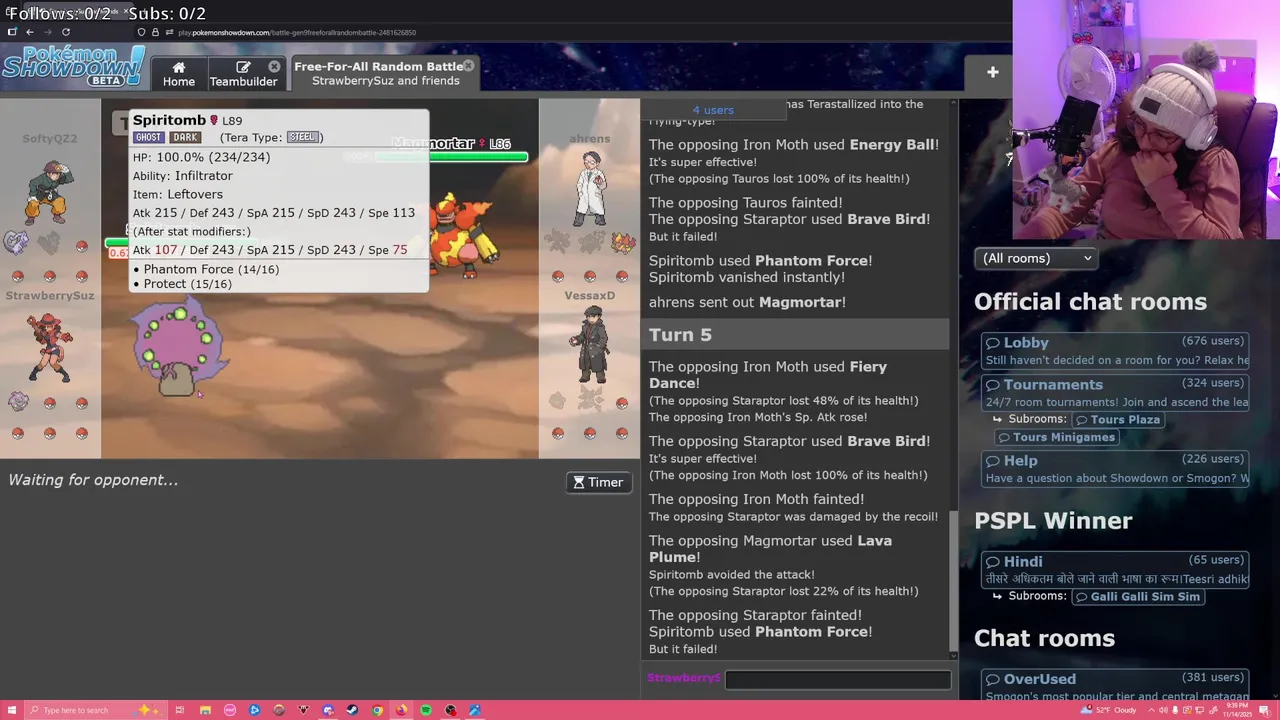Click ahrens' Magmortar team icon

pos(622,241)
